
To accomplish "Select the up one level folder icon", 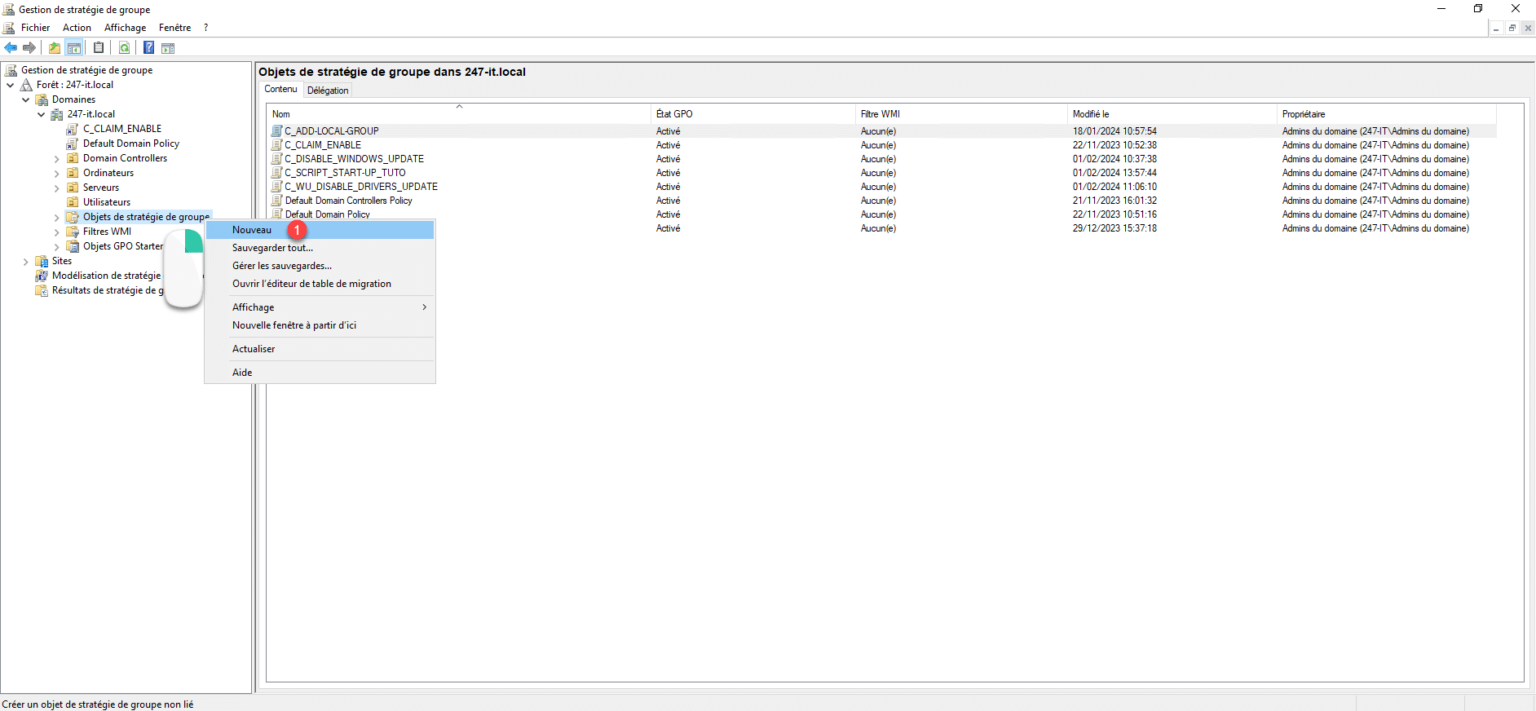I will (x=53, y=46).
